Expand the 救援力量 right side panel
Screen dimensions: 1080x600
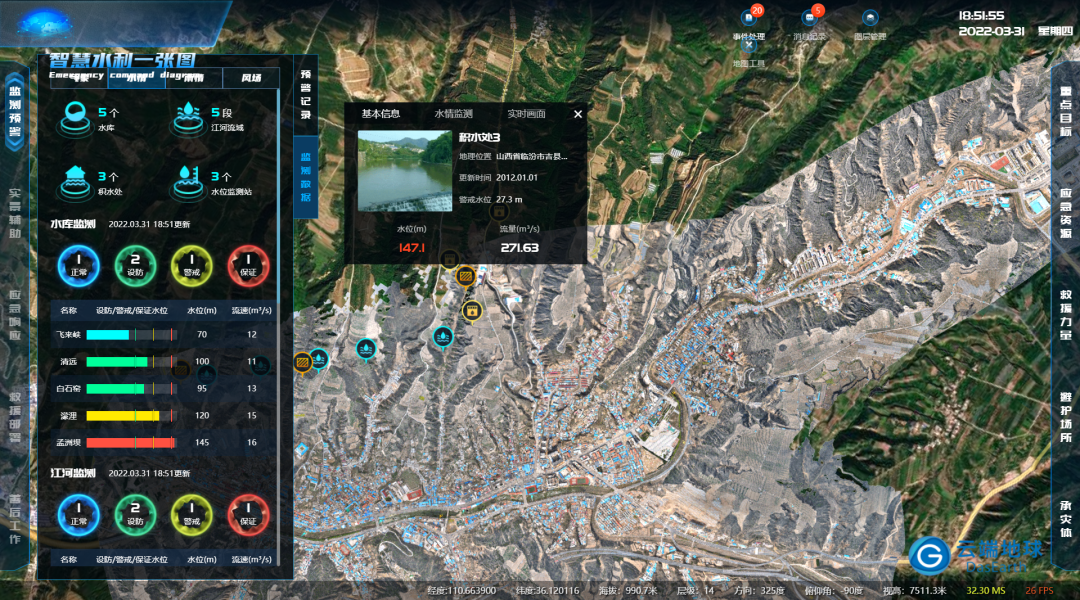point(1065,315)
